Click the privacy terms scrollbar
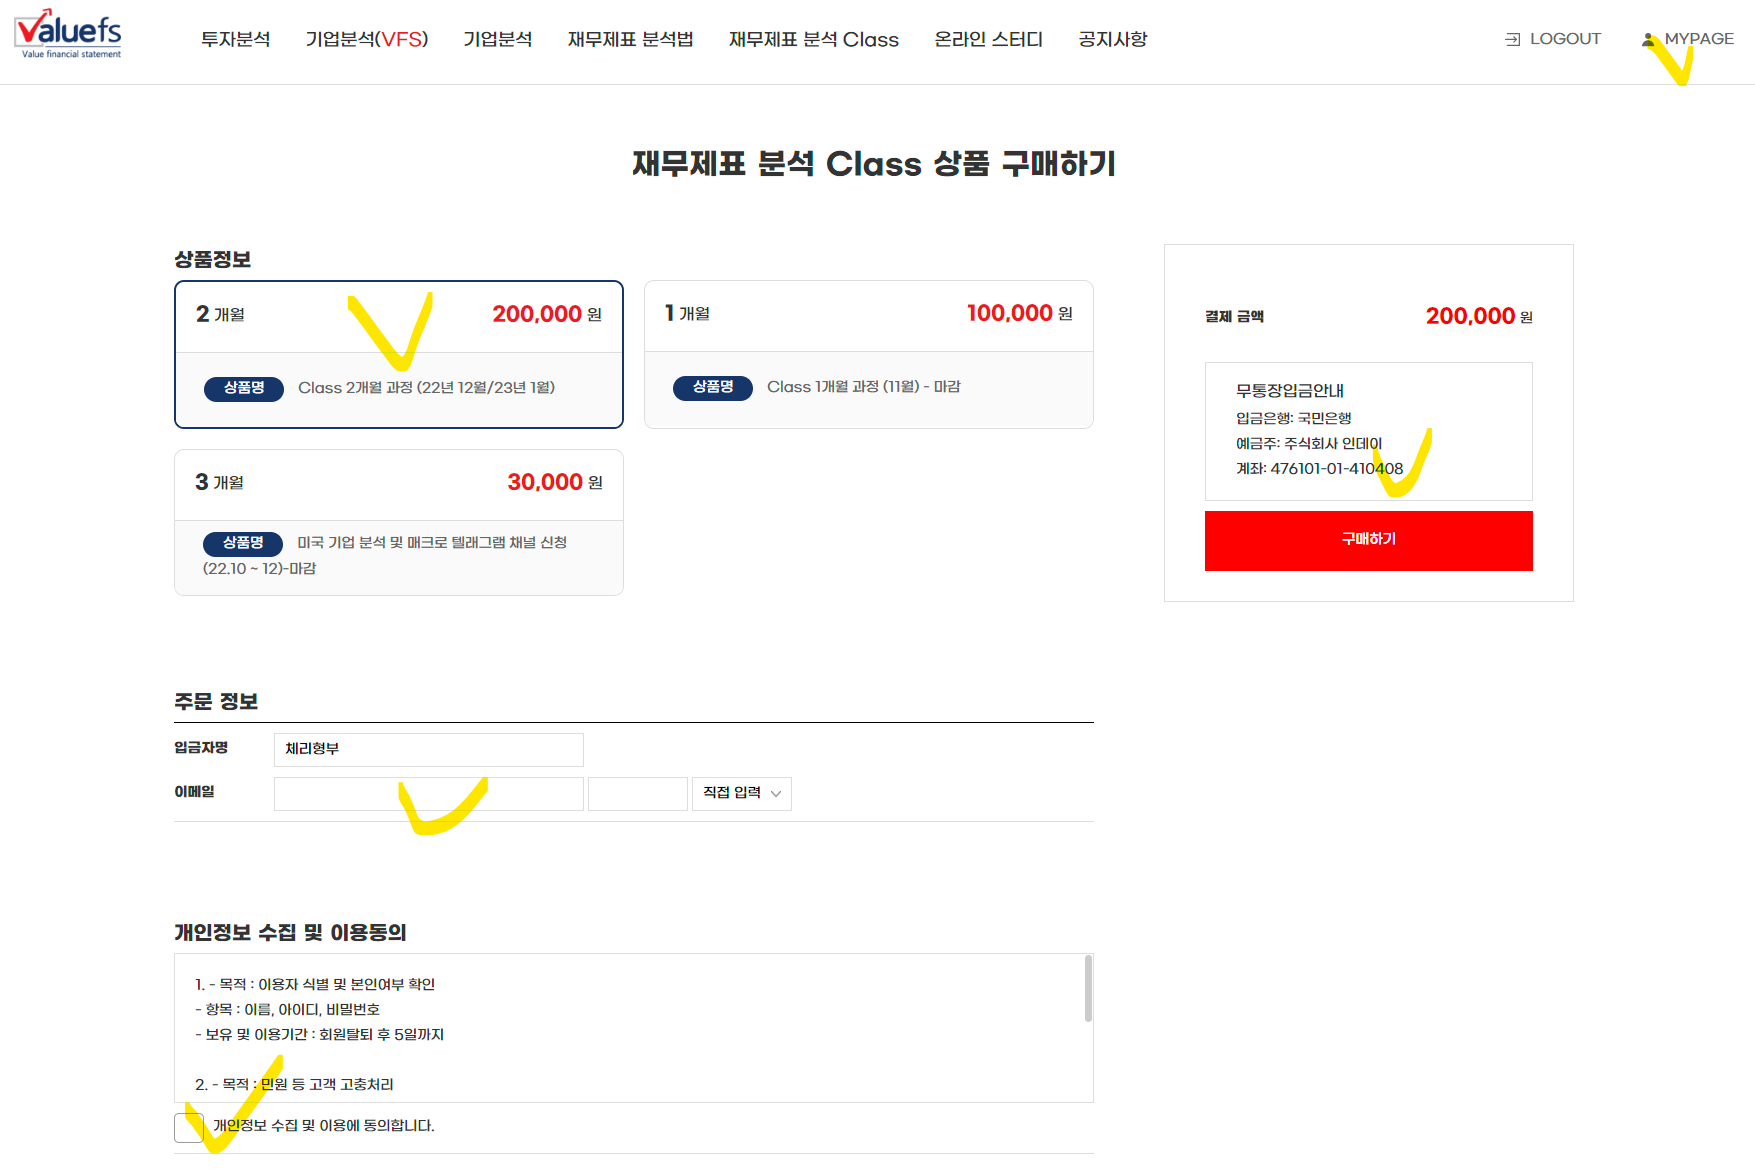1755x1172 pixels. coord(1088,988)
